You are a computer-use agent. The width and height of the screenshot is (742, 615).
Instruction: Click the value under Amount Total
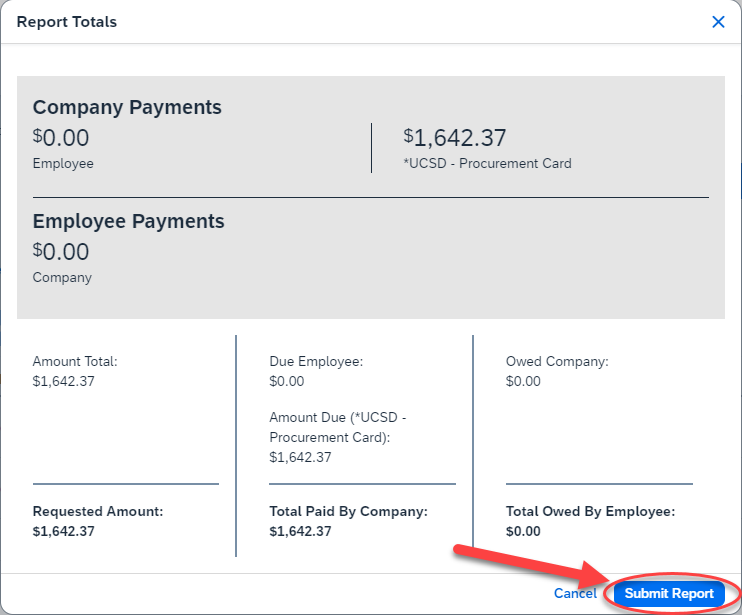coord(64,381)
